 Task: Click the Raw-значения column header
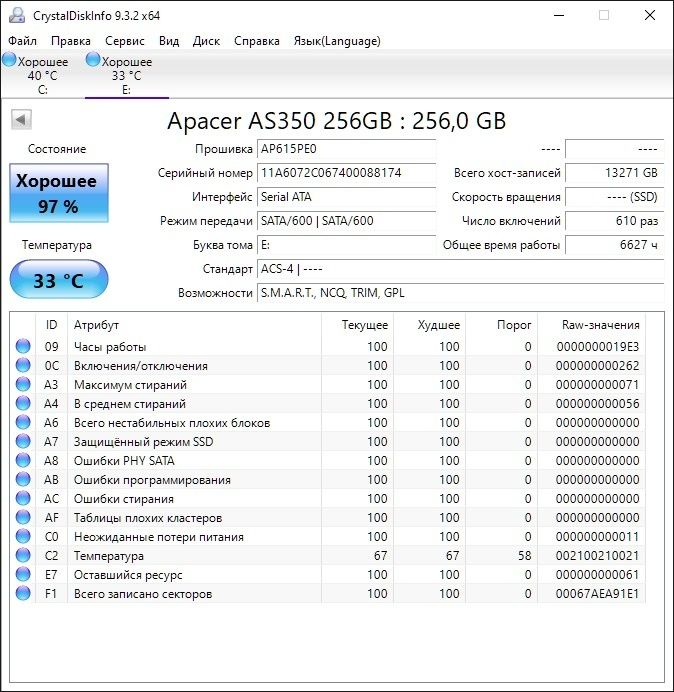click(591, 325)
